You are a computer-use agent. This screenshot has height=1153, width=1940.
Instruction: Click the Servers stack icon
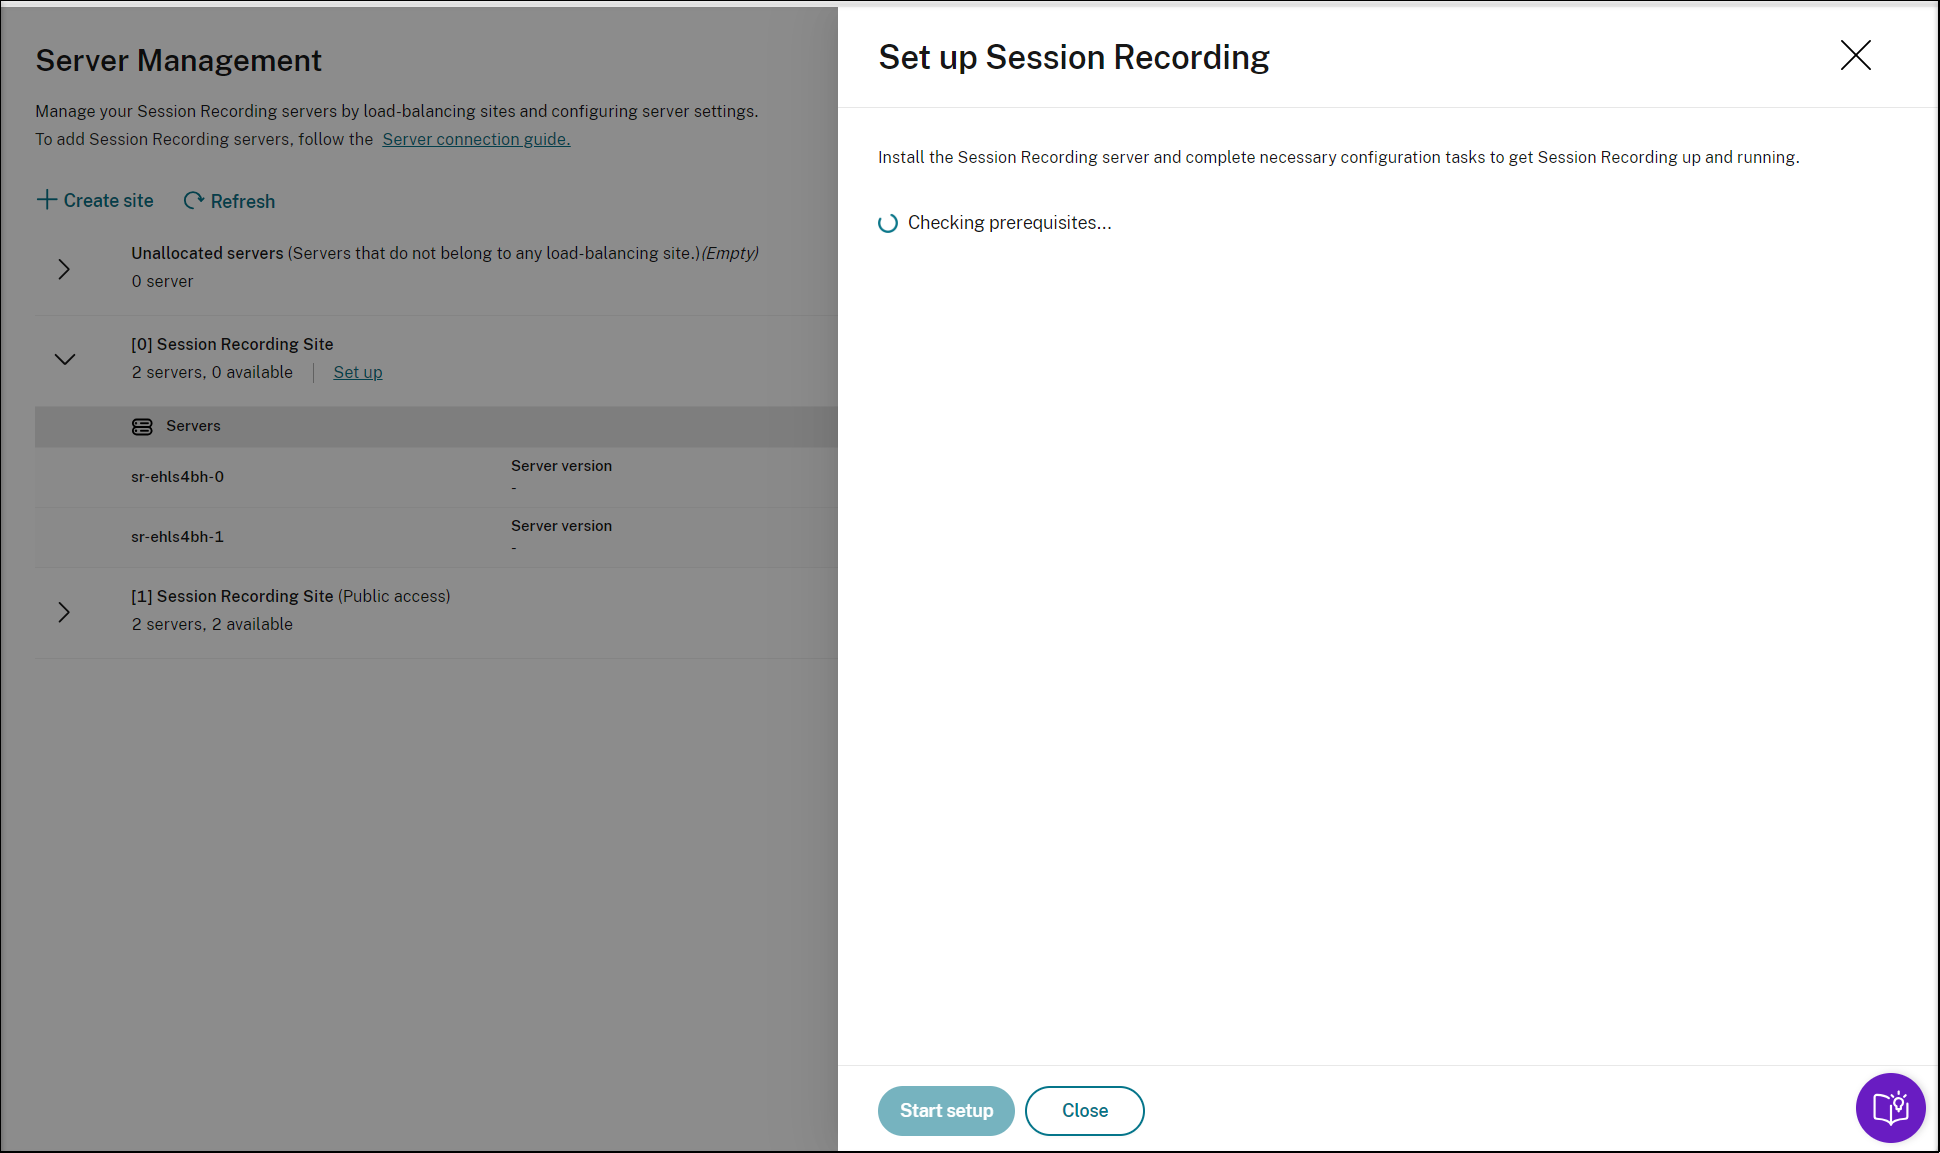142,427
